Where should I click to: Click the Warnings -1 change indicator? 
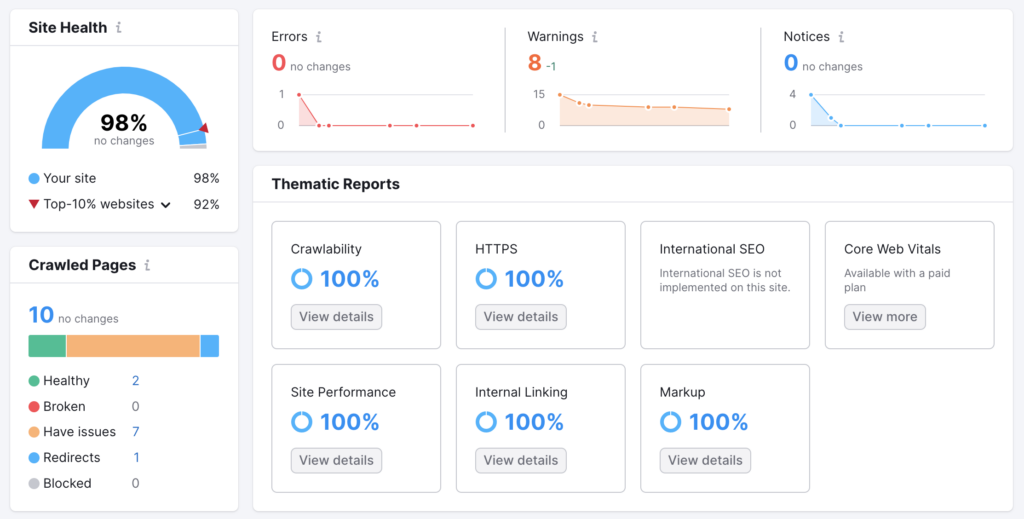(551, 67)
